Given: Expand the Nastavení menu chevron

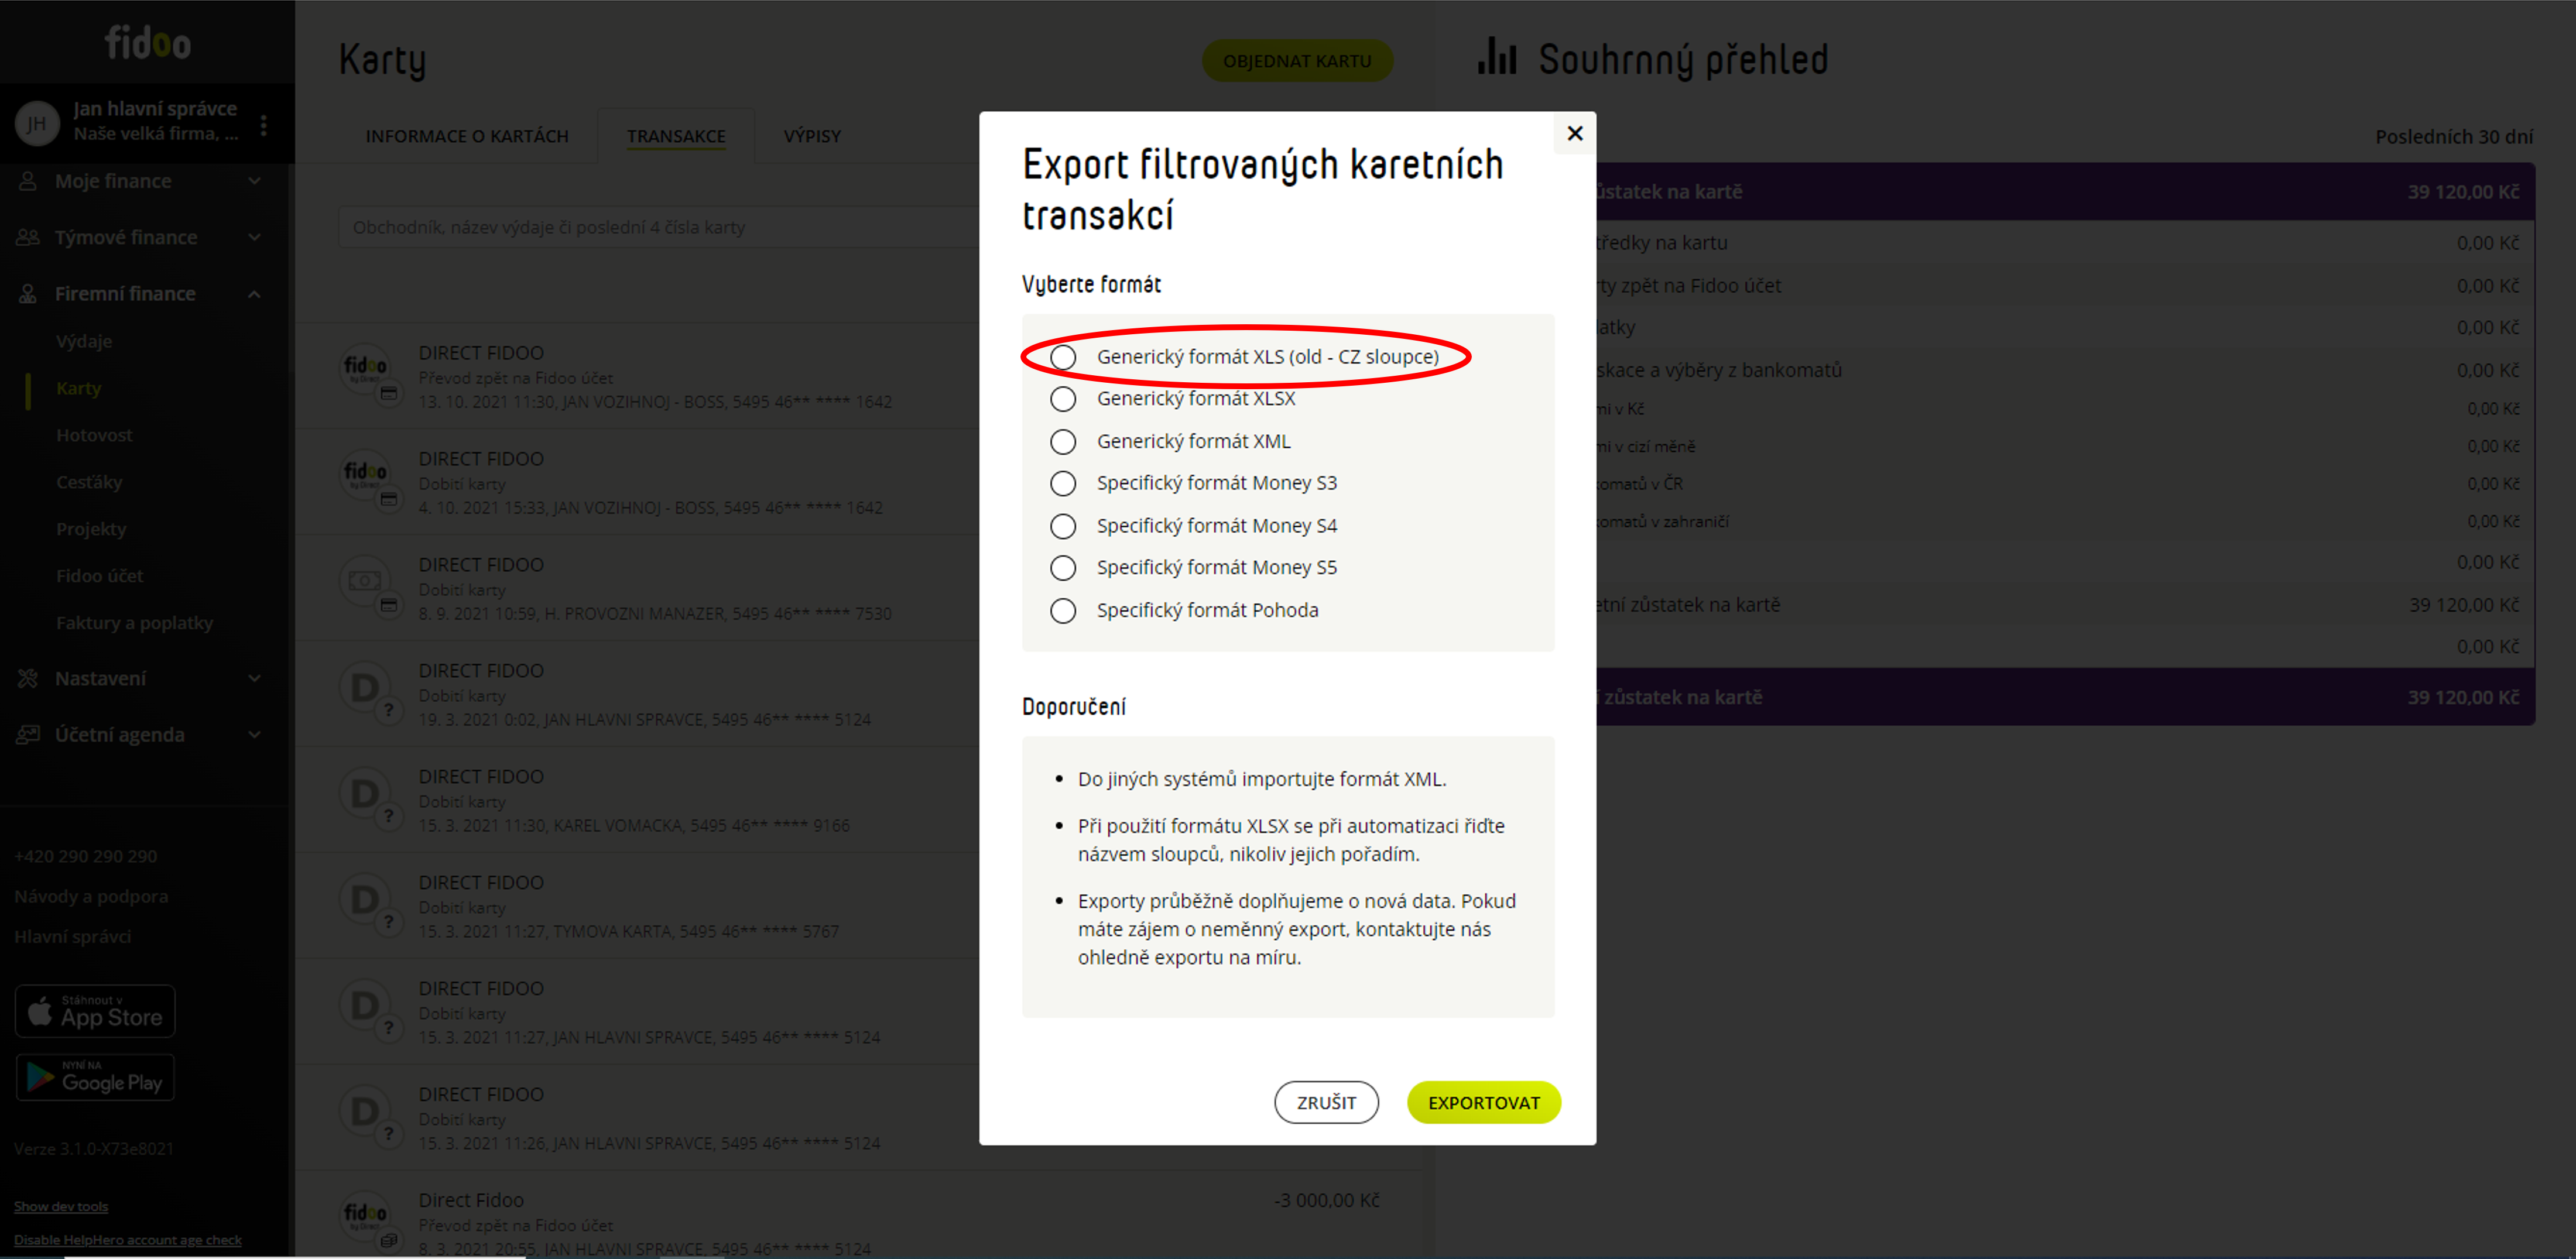Looking at the screenshot, I should click(x=254, y=678).
